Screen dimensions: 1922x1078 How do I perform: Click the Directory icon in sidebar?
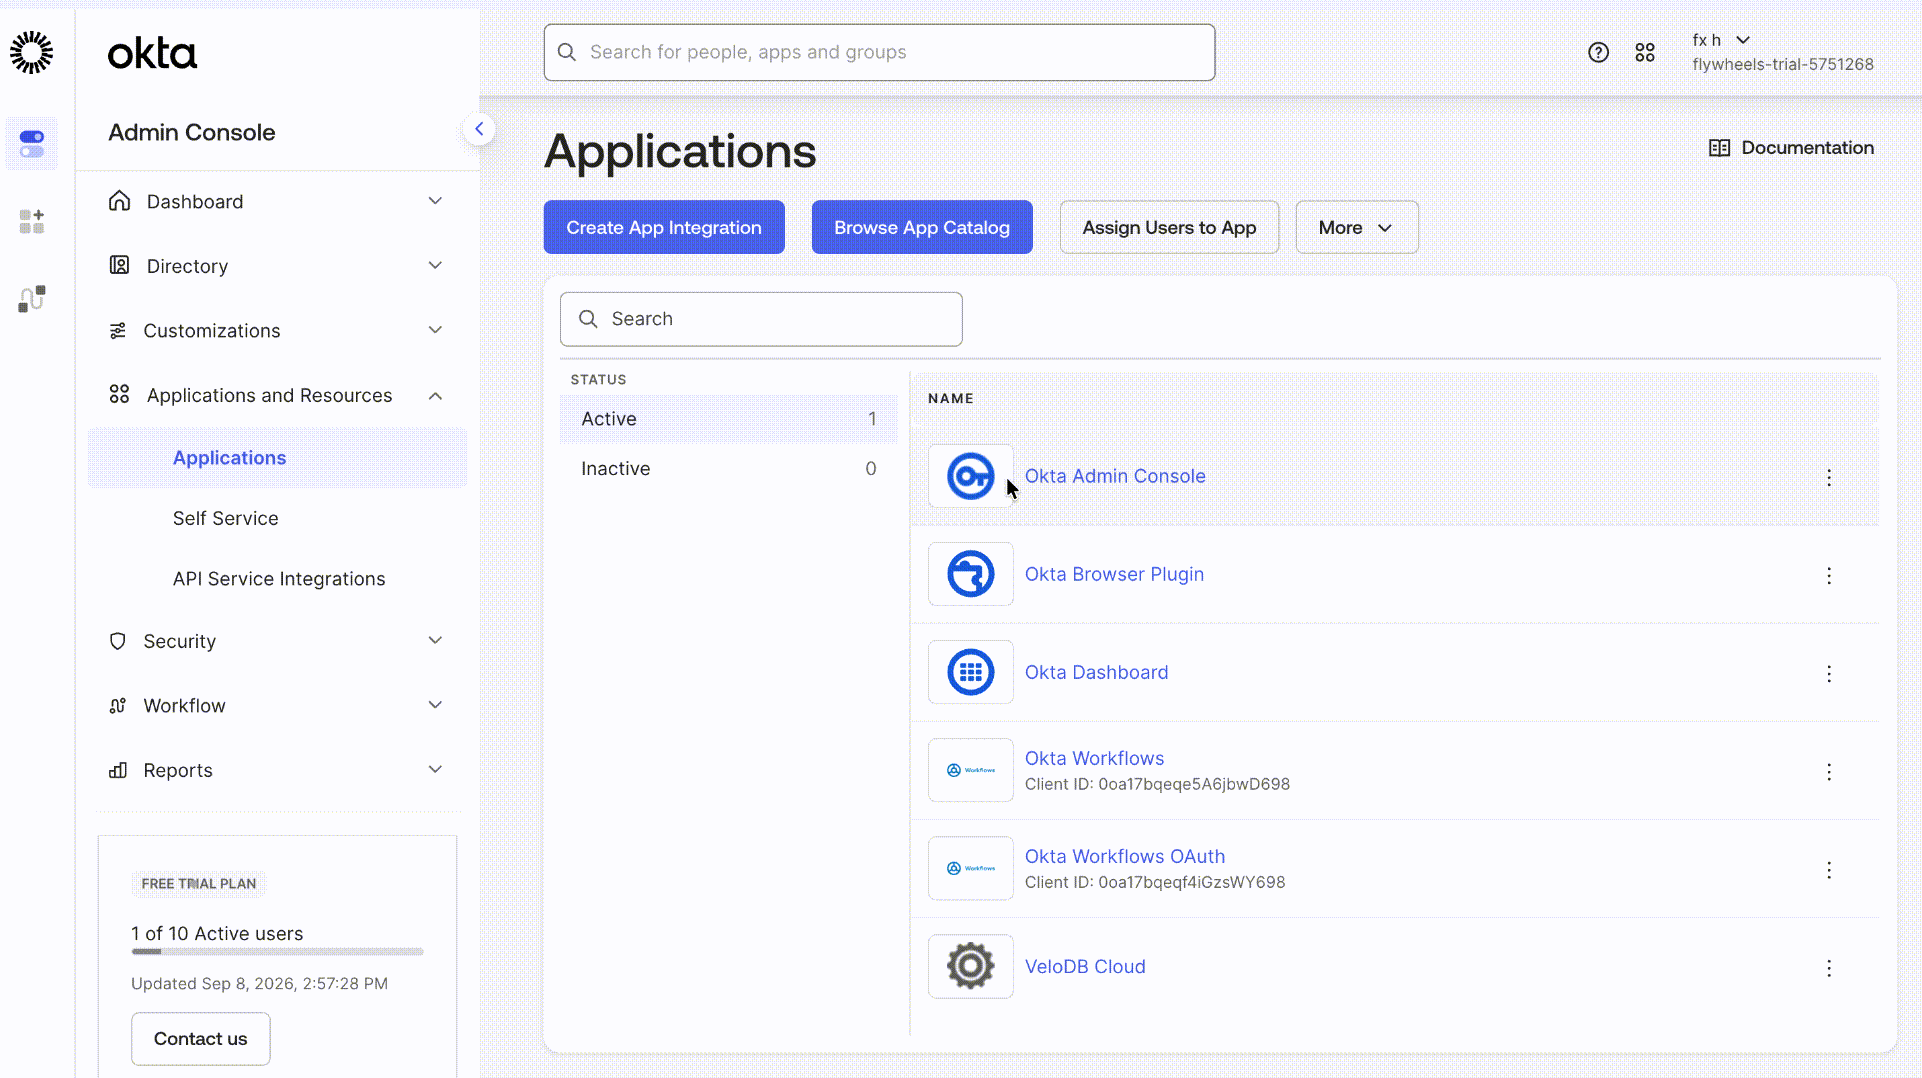120,265
